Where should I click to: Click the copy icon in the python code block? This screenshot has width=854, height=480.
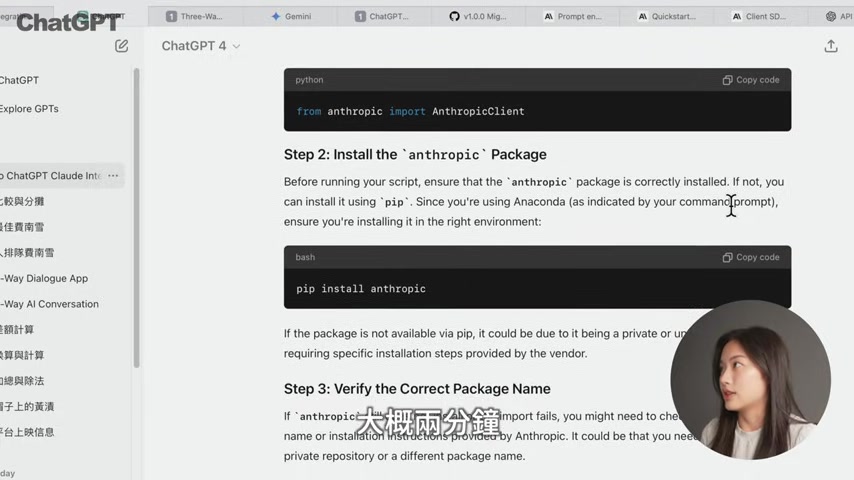pos(727,80)
